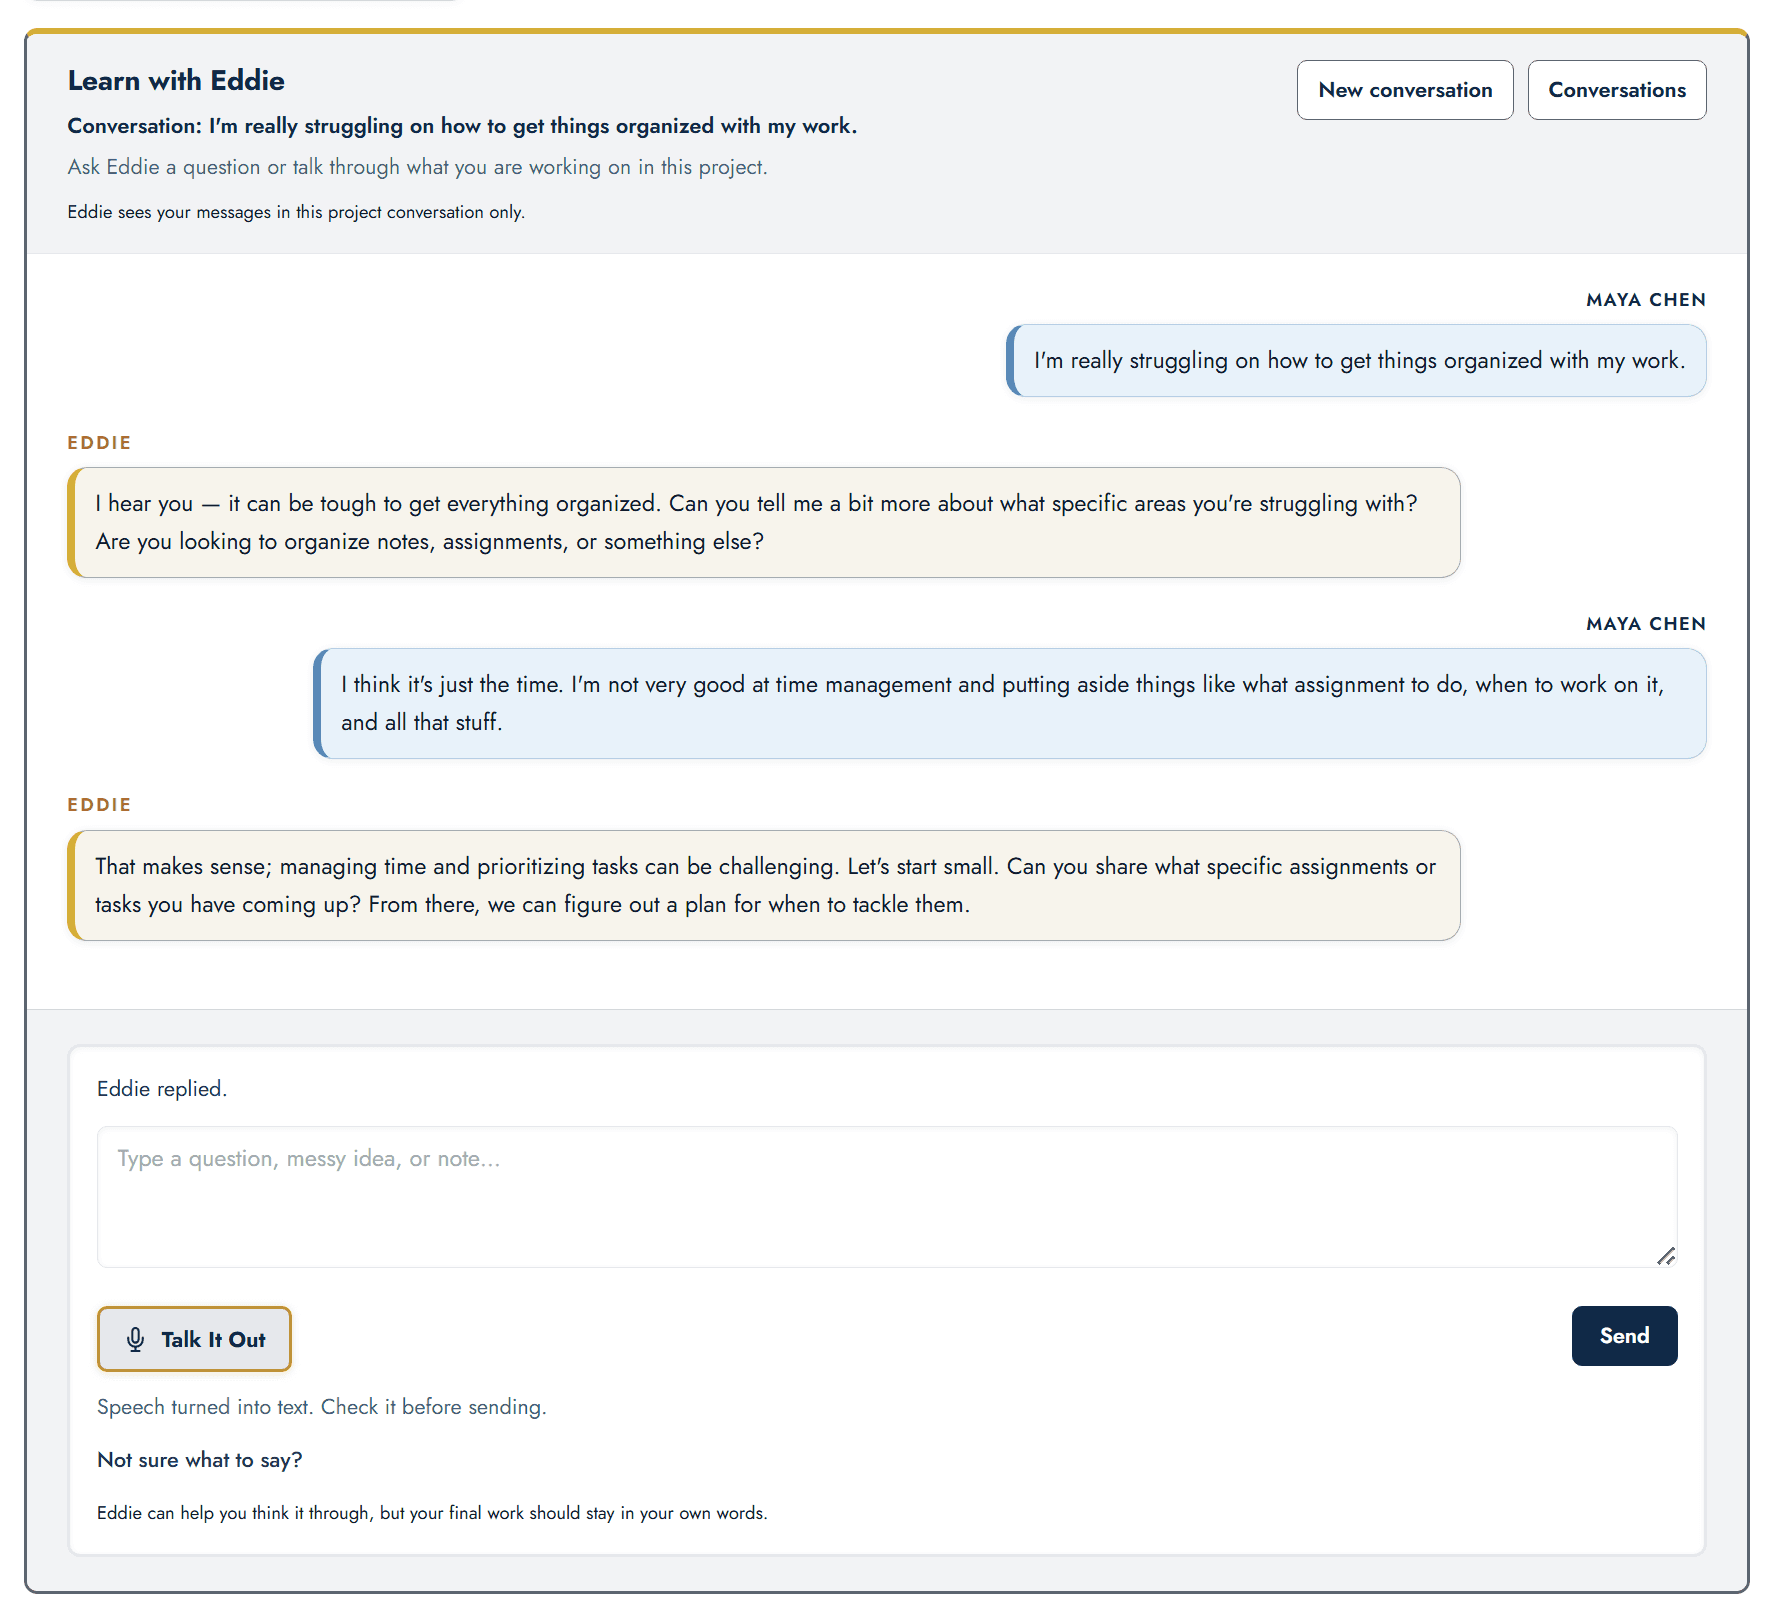Click the 'Learn with Eddie' heading
This screenshot has width=1775, height=1620.
(176, 81)
